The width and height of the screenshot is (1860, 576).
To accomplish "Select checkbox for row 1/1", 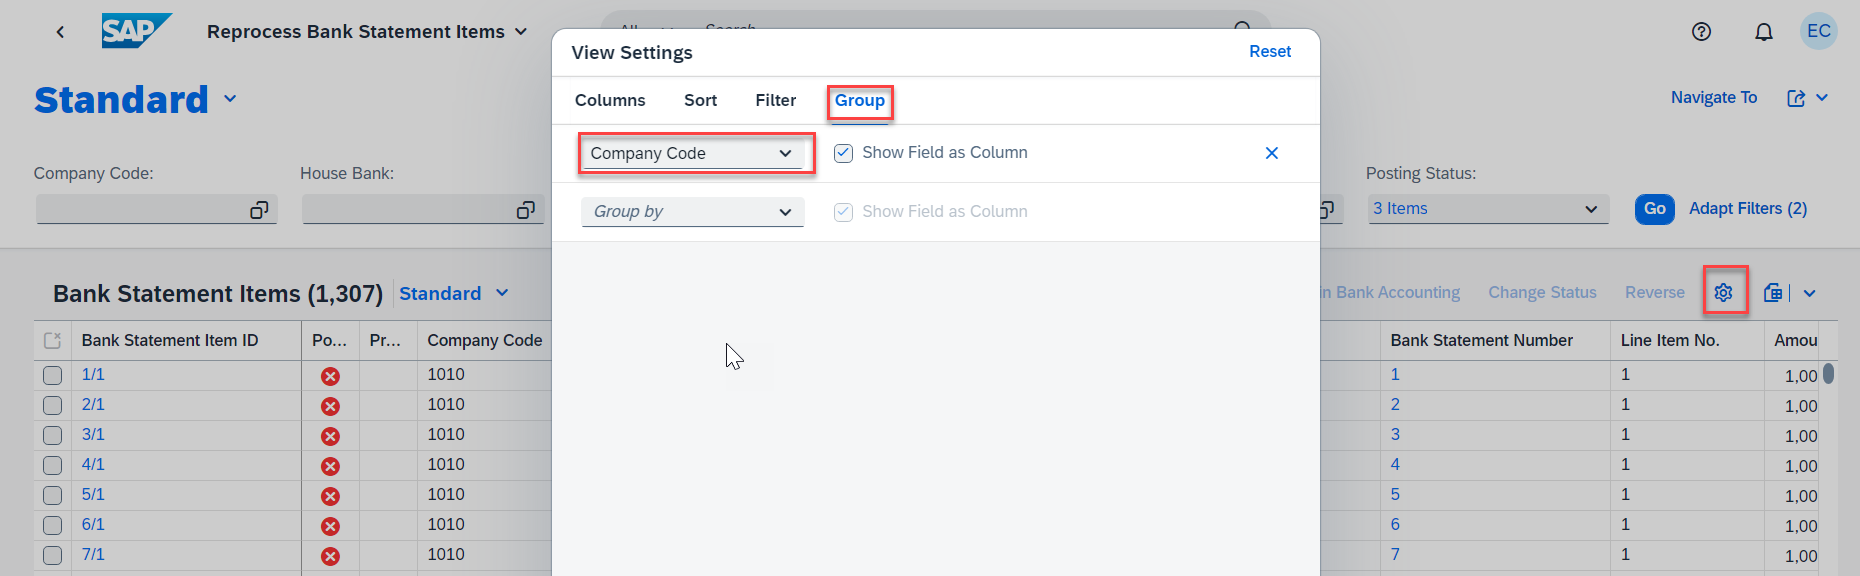I will (x=53, y=375).
